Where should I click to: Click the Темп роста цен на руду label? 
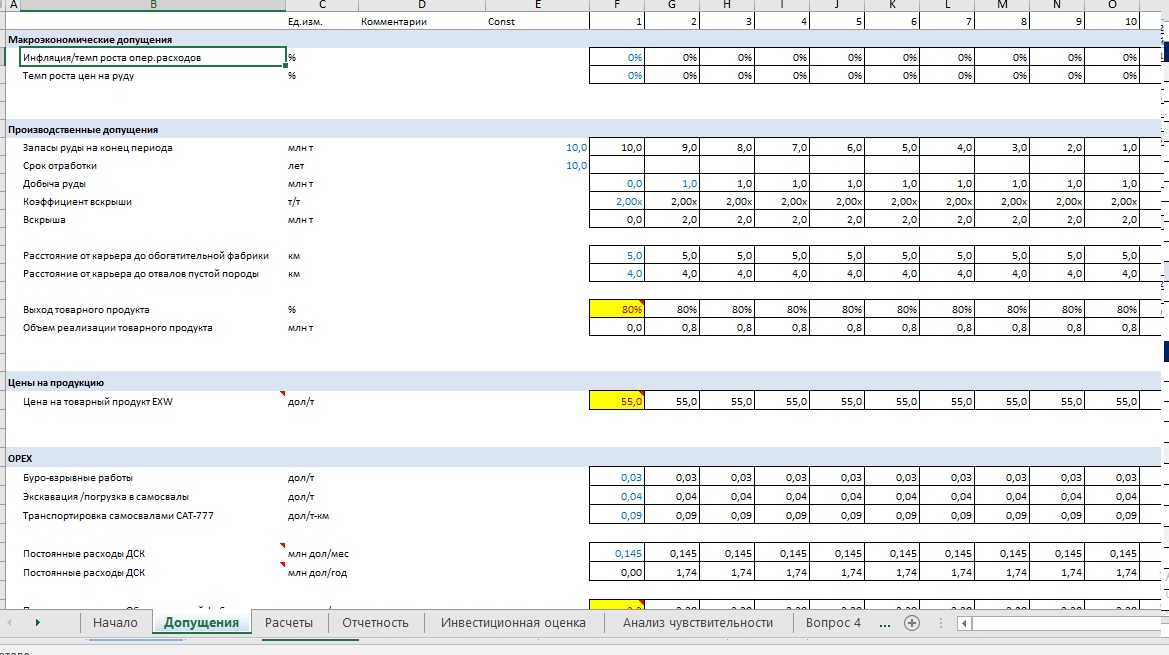[x=78, y=75]
